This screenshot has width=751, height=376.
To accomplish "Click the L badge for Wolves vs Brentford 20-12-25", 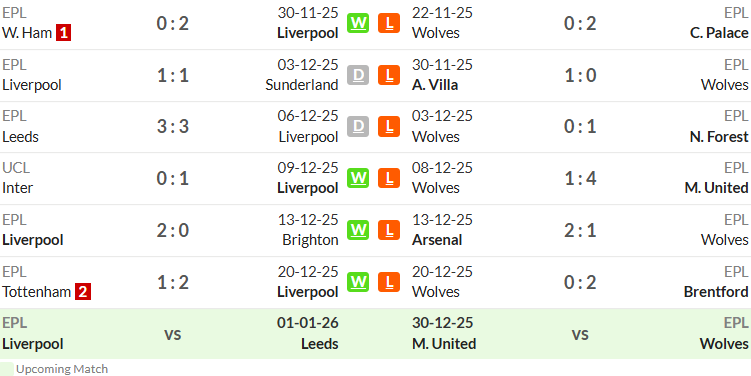I will click(x=389, y=282).
